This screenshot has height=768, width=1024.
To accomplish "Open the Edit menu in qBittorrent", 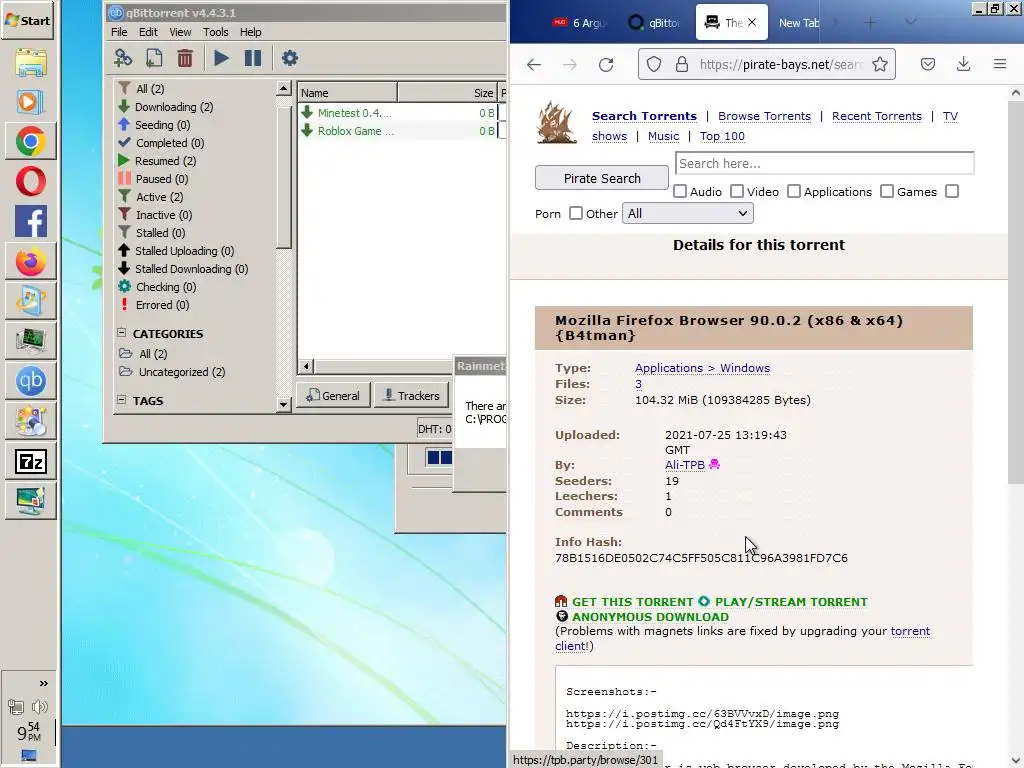I will click(148, 32).
